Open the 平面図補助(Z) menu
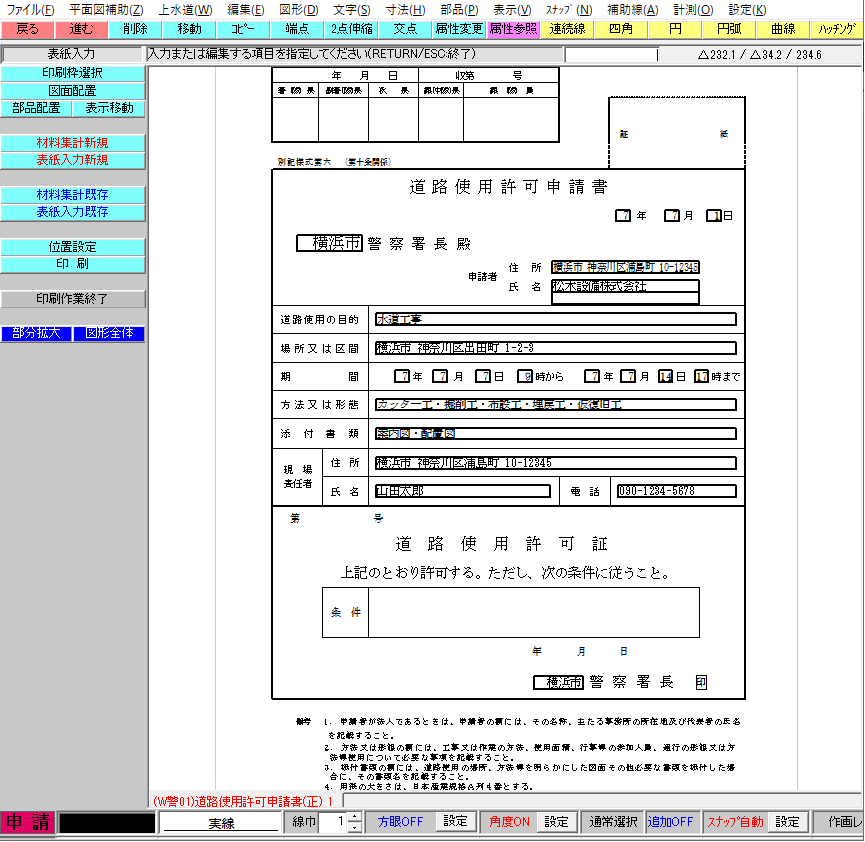The image size is (865, 842). [x=106, y=10]
